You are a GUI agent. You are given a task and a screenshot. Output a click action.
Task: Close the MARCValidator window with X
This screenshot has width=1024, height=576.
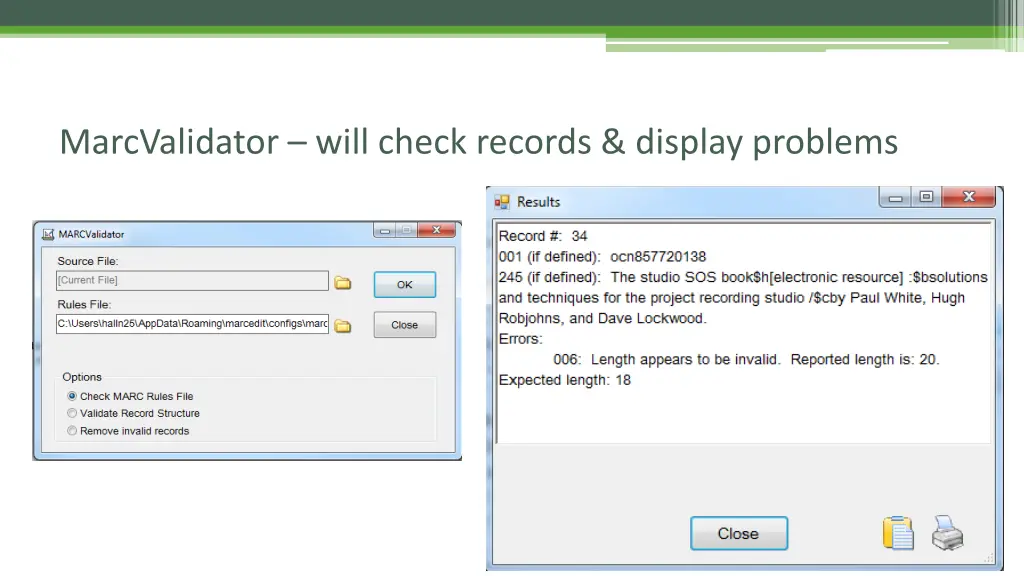[x=436, y=231]
